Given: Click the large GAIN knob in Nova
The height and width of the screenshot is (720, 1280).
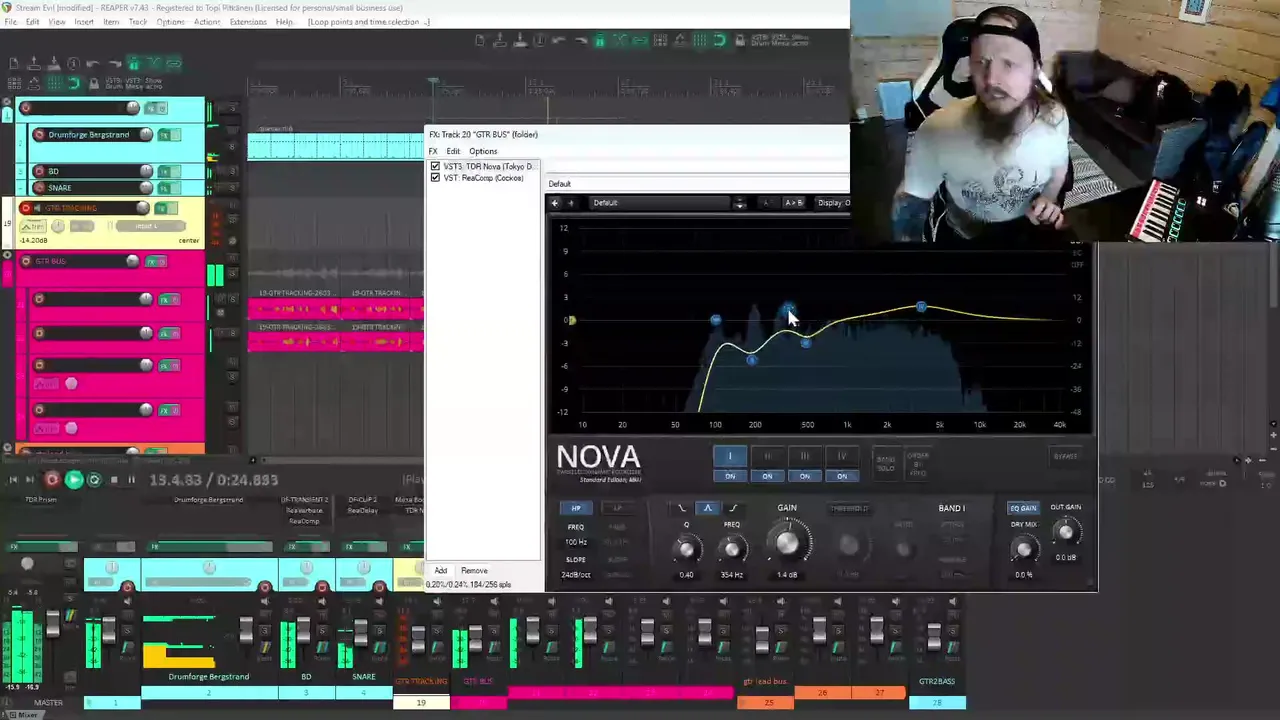Looking at the screenshot, I should coord(787,543).
